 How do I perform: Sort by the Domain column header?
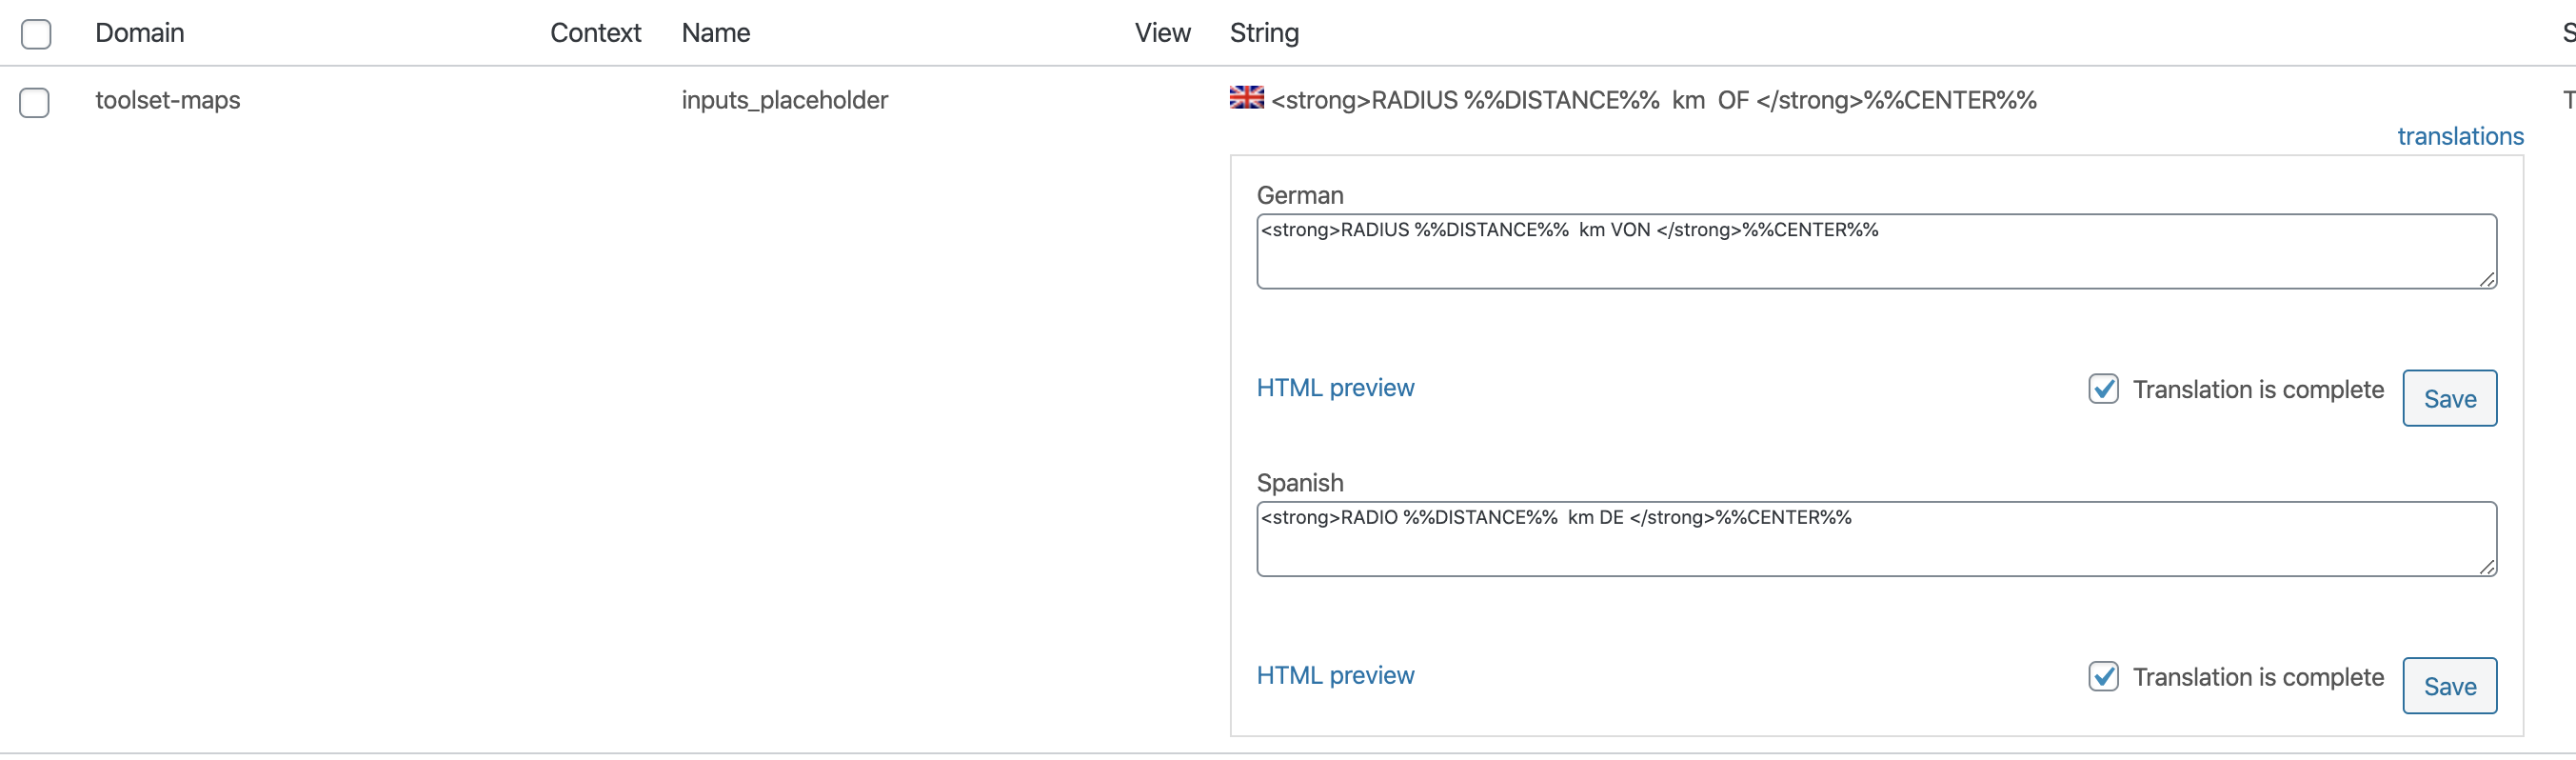click(140, 33)
